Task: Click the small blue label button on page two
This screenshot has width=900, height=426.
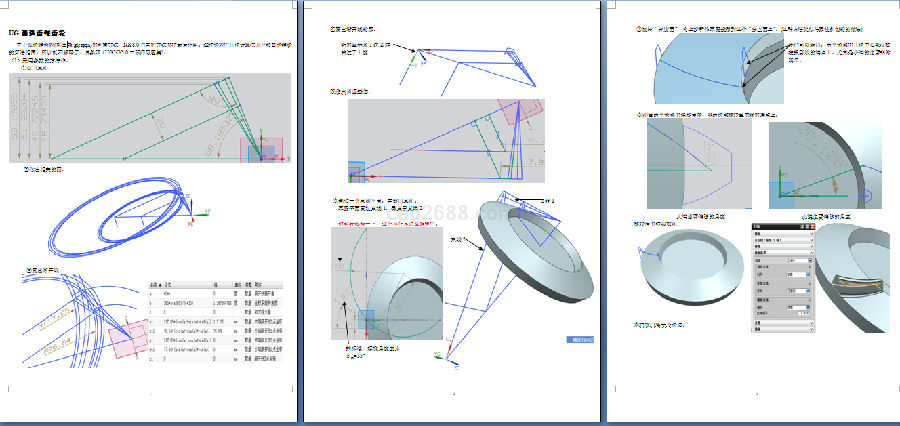Action: point(582,340)
